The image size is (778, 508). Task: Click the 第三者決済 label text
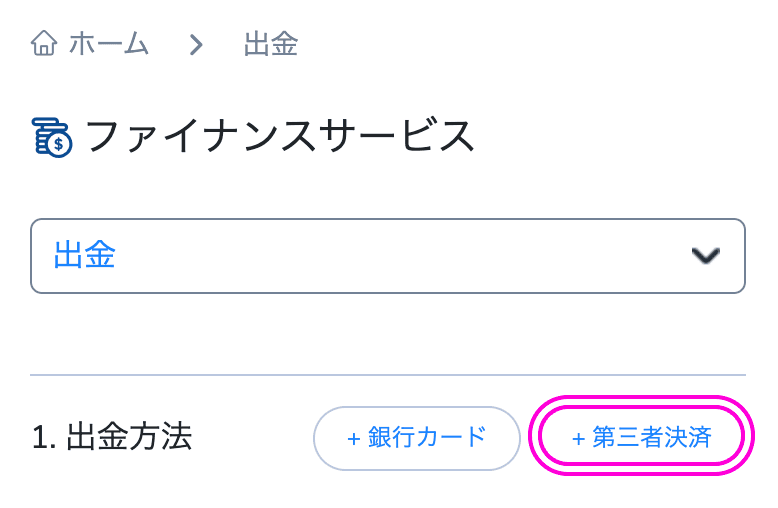pos(652,437)
